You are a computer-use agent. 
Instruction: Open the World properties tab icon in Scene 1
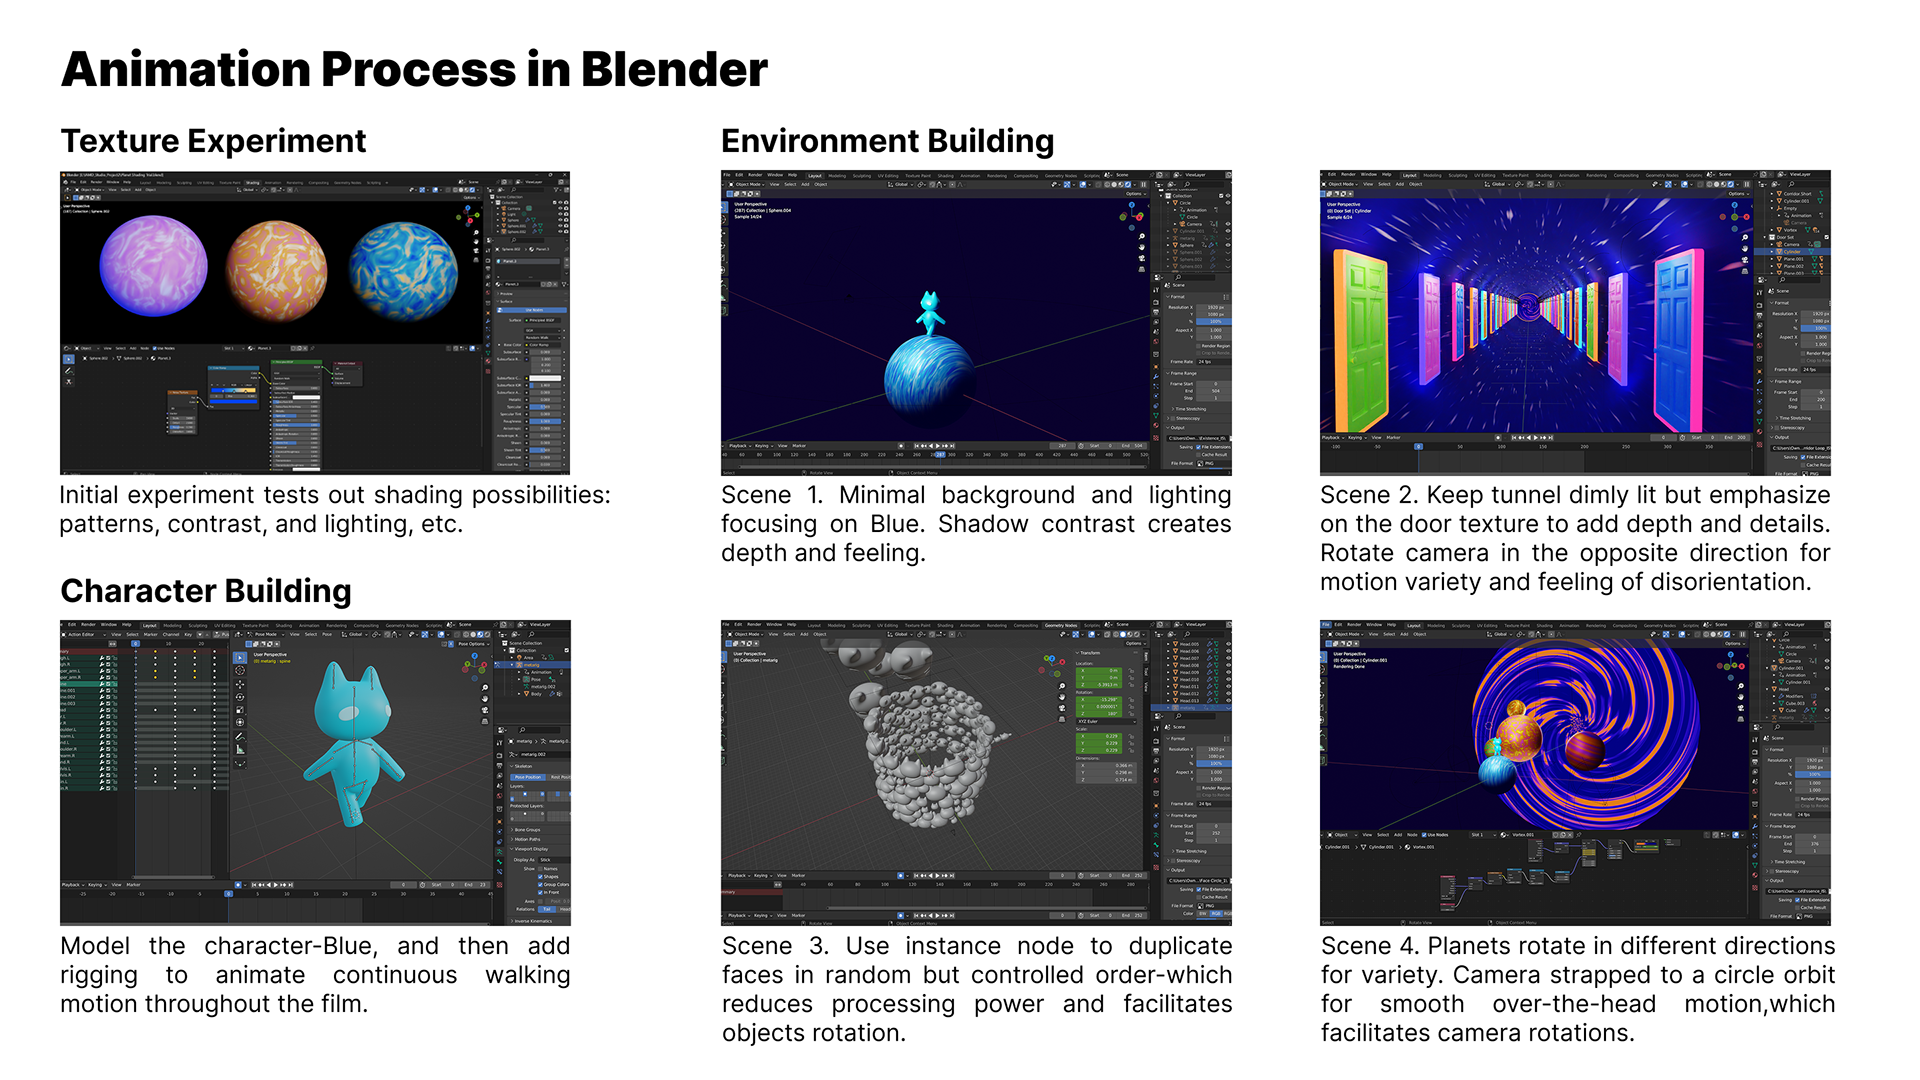[1156, 341]
